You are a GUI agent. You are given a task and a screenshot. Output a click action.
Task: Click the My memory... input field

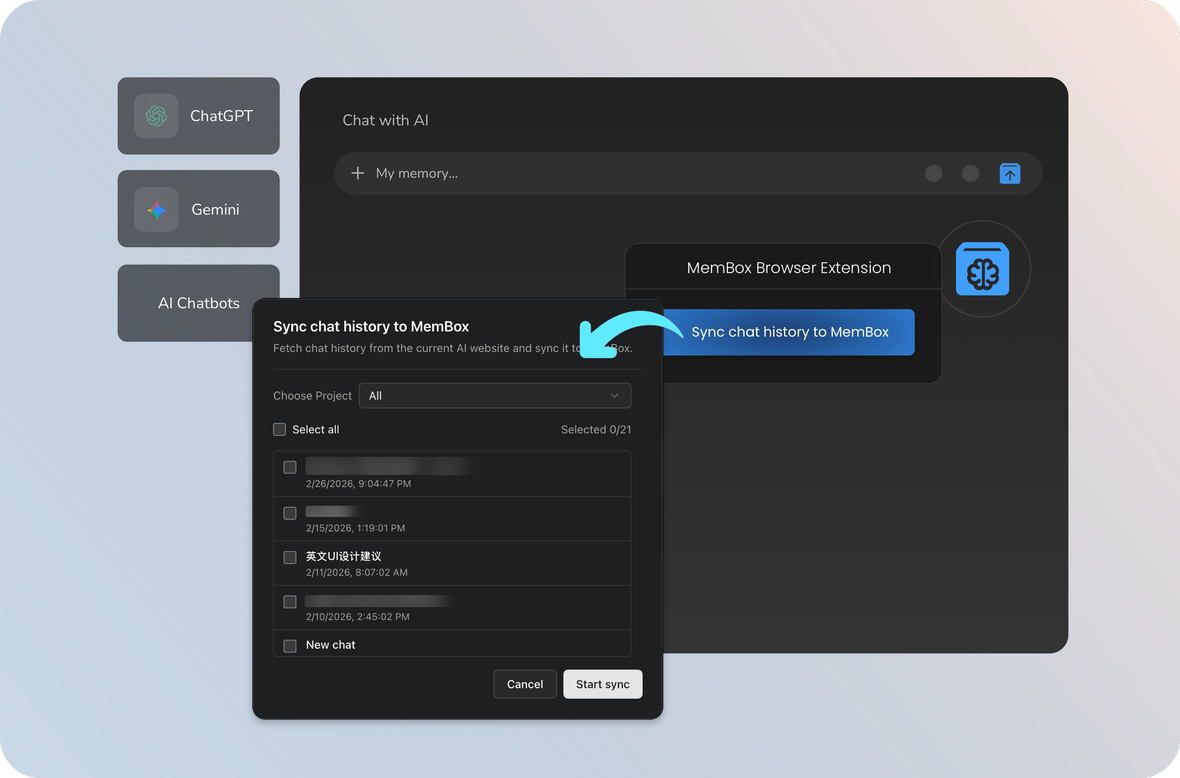(x=688, y=174)
